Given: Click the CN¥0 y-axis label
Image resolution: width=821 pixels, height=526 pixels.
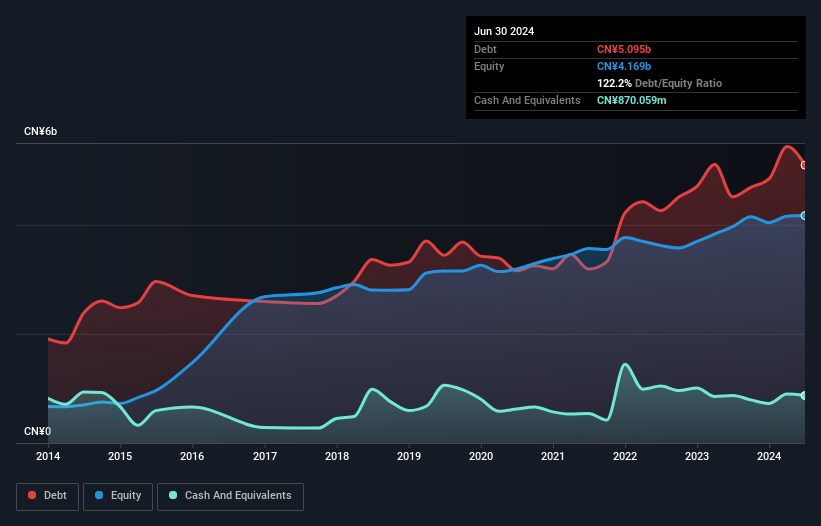Looking at the screenshot, I should [37, 431].
